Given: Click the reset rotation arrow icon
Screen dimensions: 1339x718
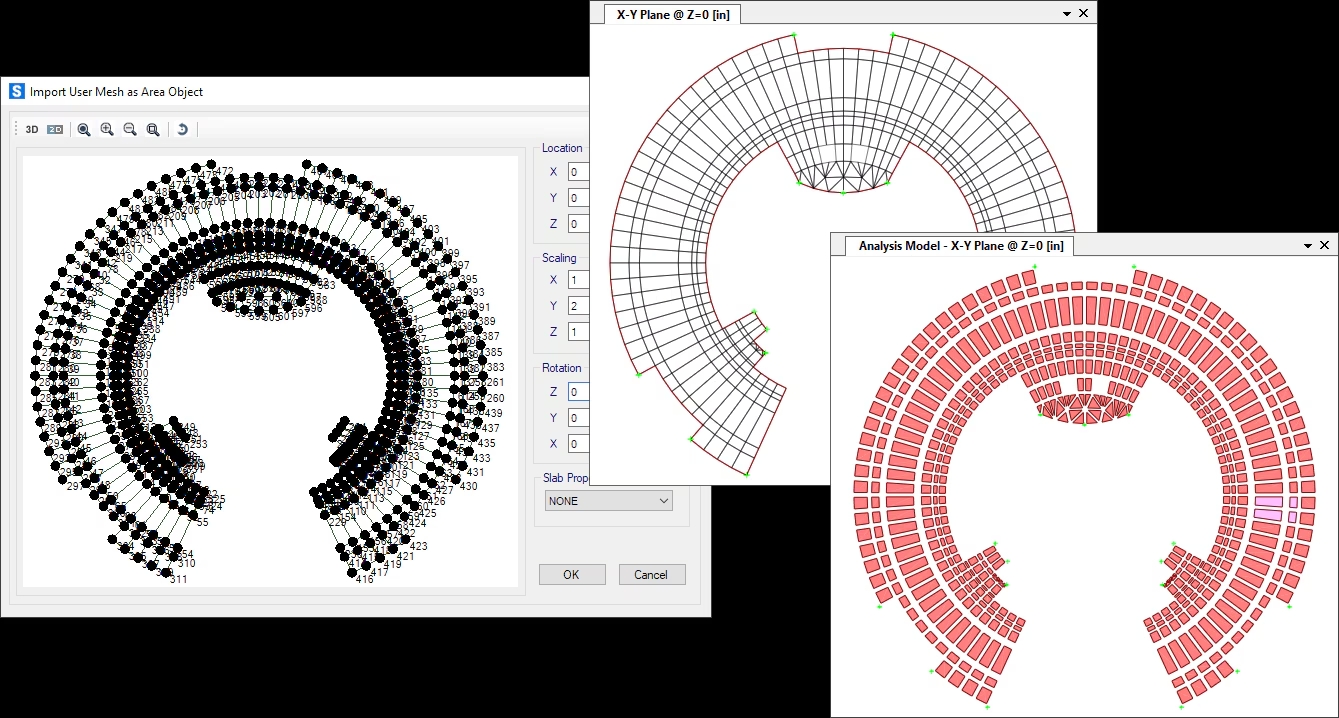Looking at the screenshot, I should pos(182,129).
